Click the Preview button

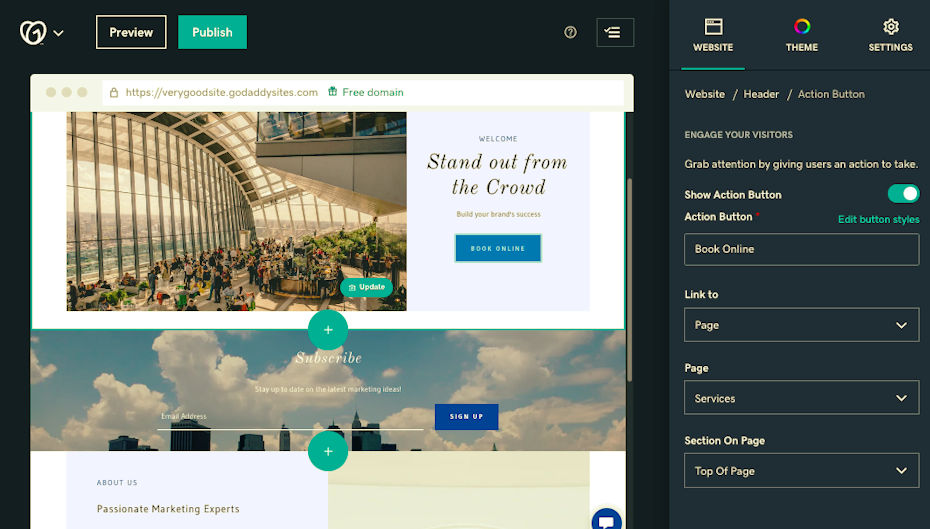131,33
